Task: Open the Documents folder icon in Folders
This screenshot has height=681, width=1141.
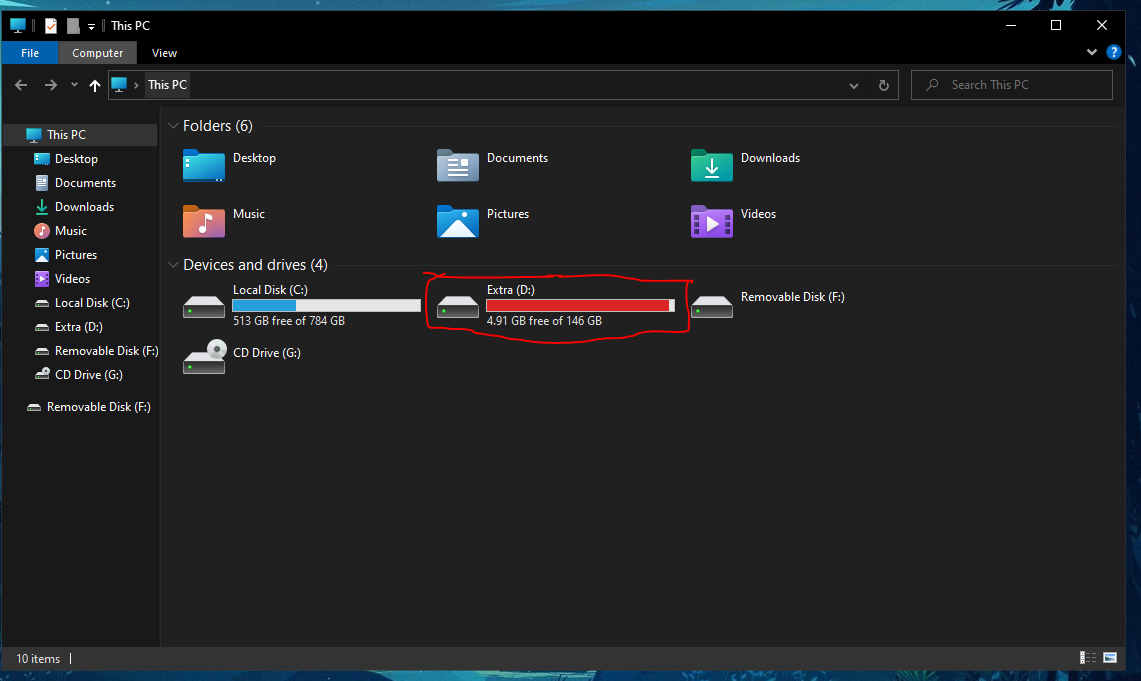Action: [x=458, y=166]
